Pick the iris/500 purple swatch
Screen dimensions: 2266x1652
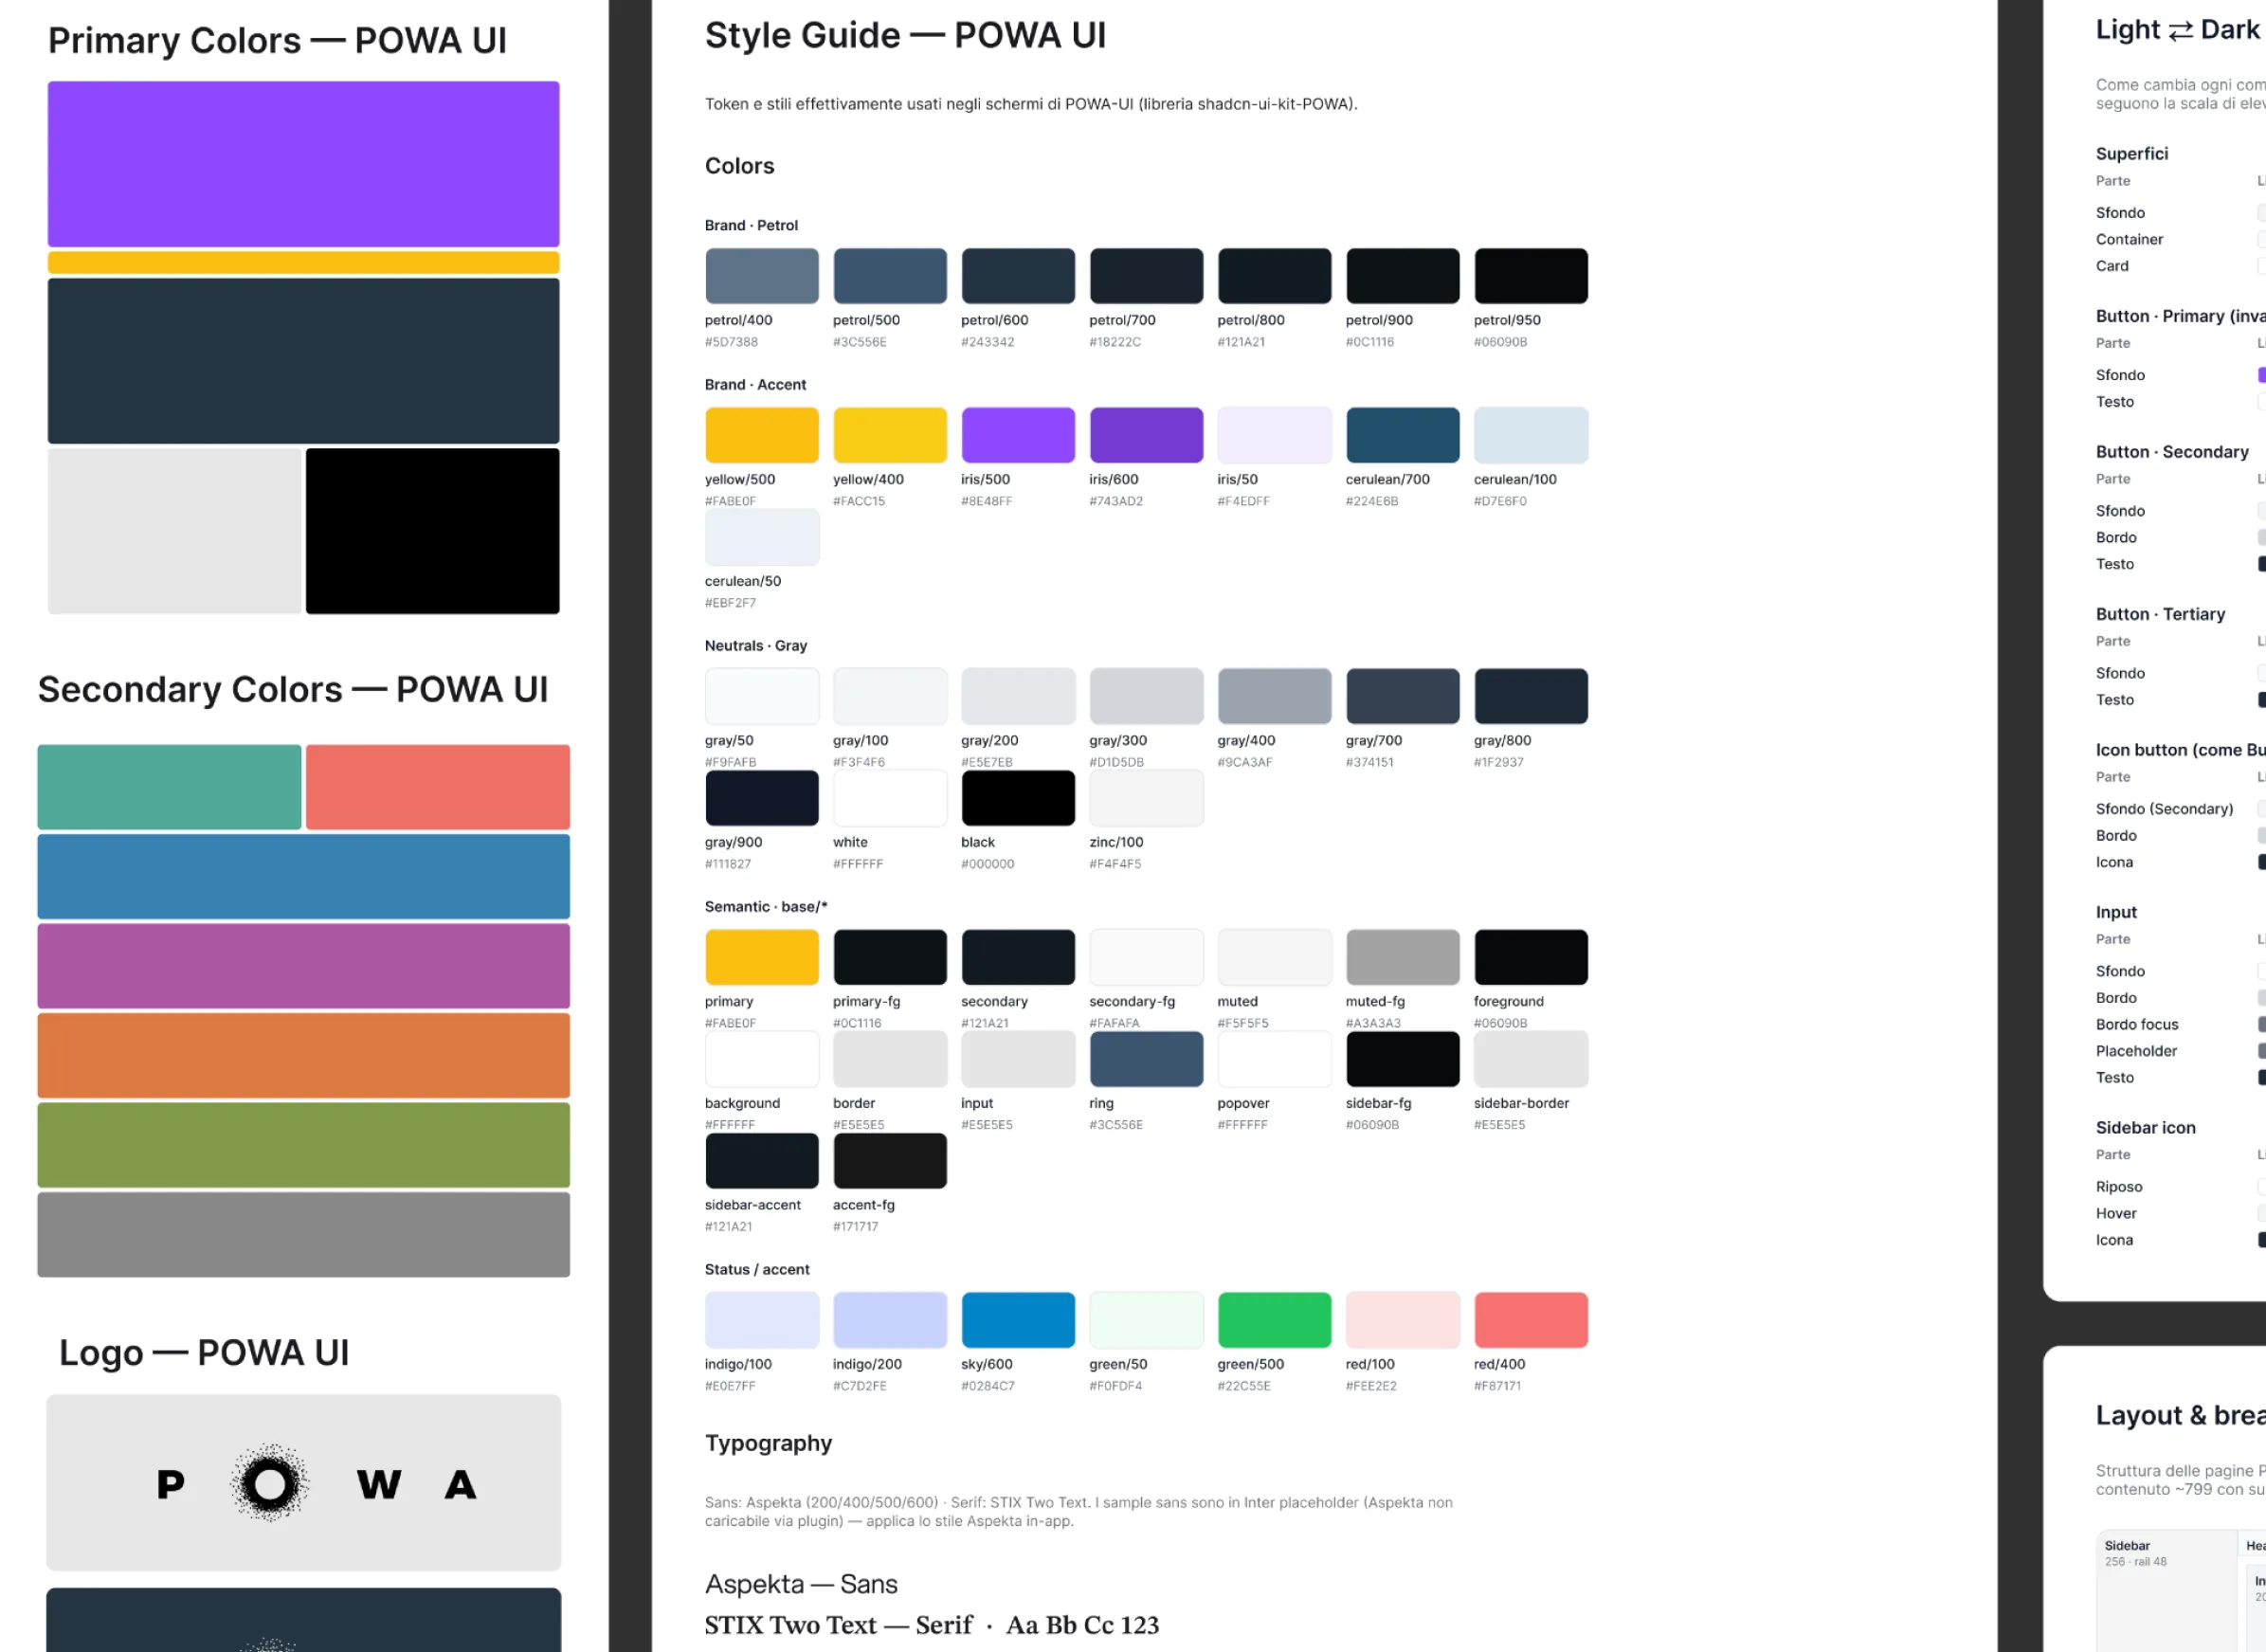(1018, 435)
